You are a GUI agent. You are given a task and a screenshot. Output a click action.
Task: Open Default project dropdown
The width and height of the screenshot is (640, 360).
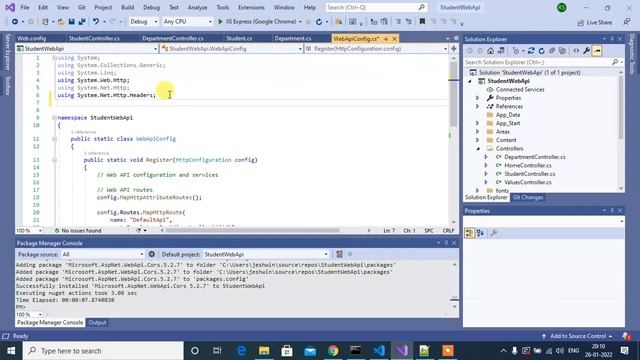266,254
